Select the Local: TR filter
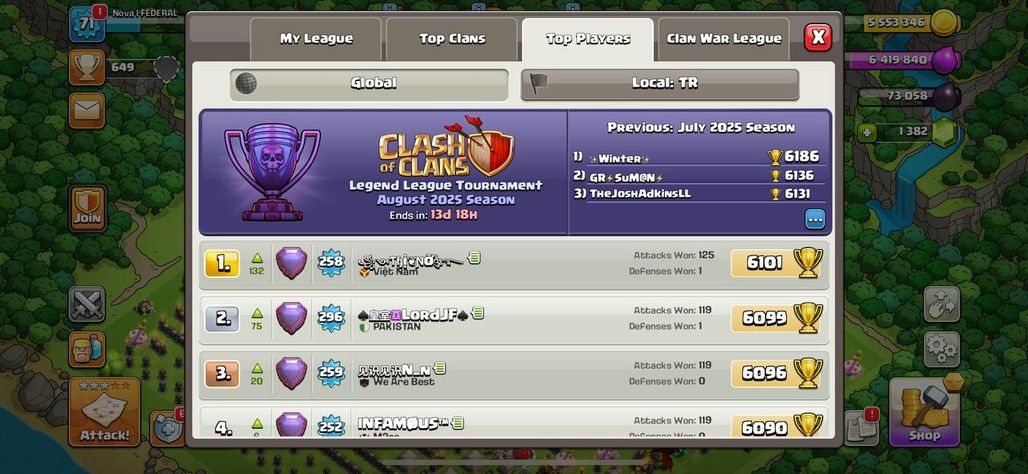Image resolution: width=1028 pixels, height=474 pixels. click(x=660, y=85)
